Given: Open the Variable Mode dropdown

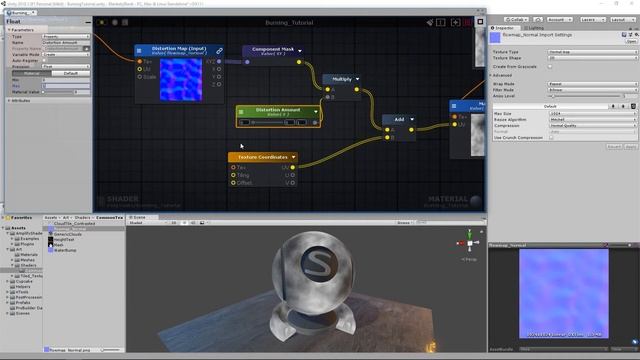Looking at the screenshot, I should coord(66,54).
